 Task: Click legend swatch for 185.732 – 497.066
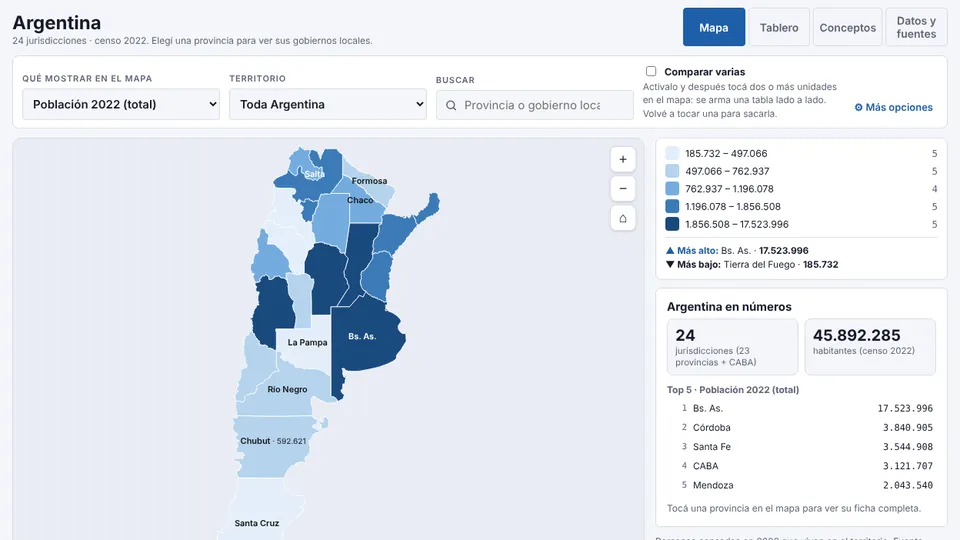(x=672, y=153)
